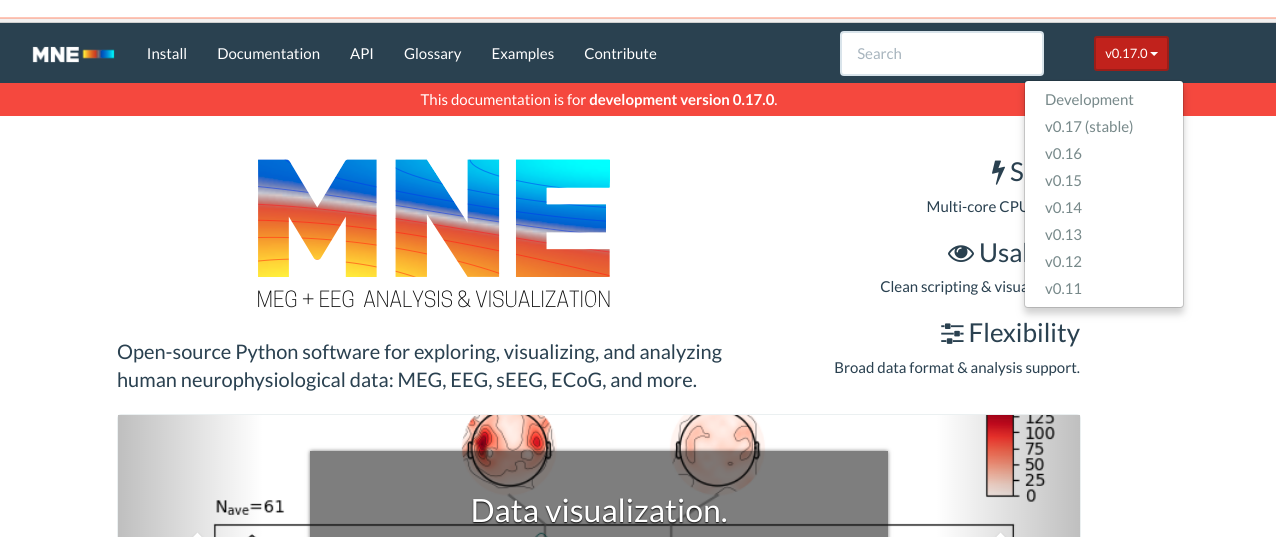Click the MNE logo in navbar
This screenshot has width=1276, height=537.
pos(73,54)
